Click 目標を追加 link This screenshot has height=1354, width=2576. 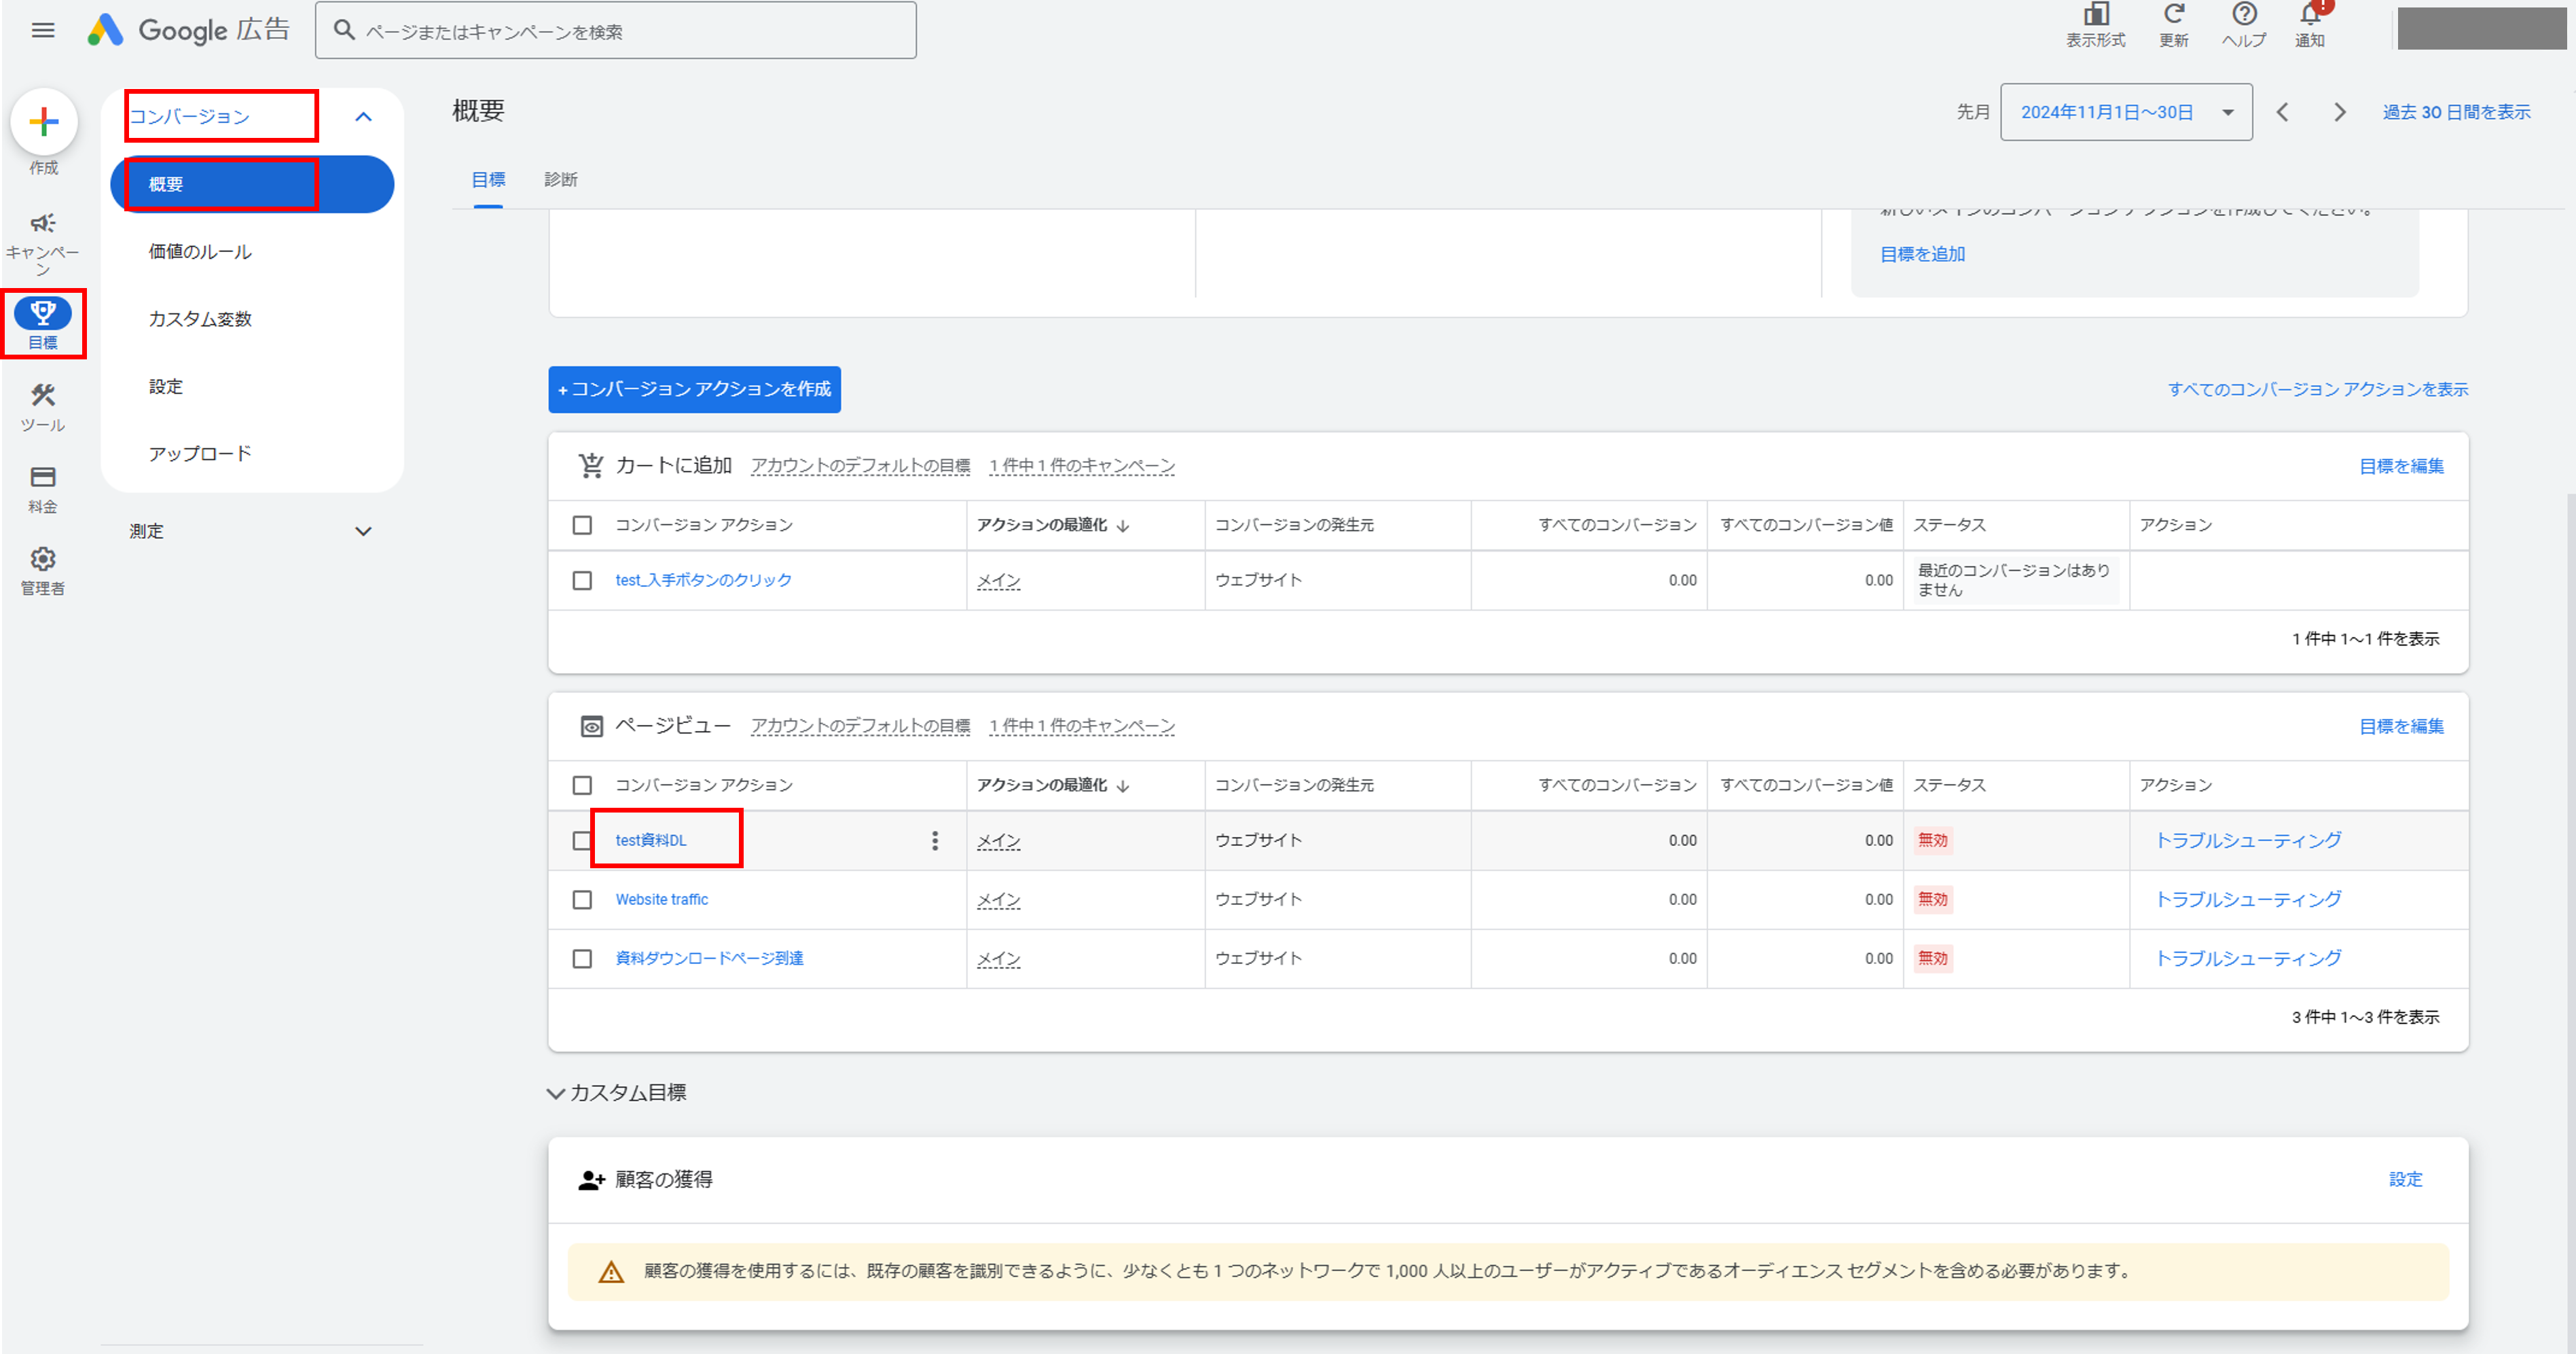1922,255
